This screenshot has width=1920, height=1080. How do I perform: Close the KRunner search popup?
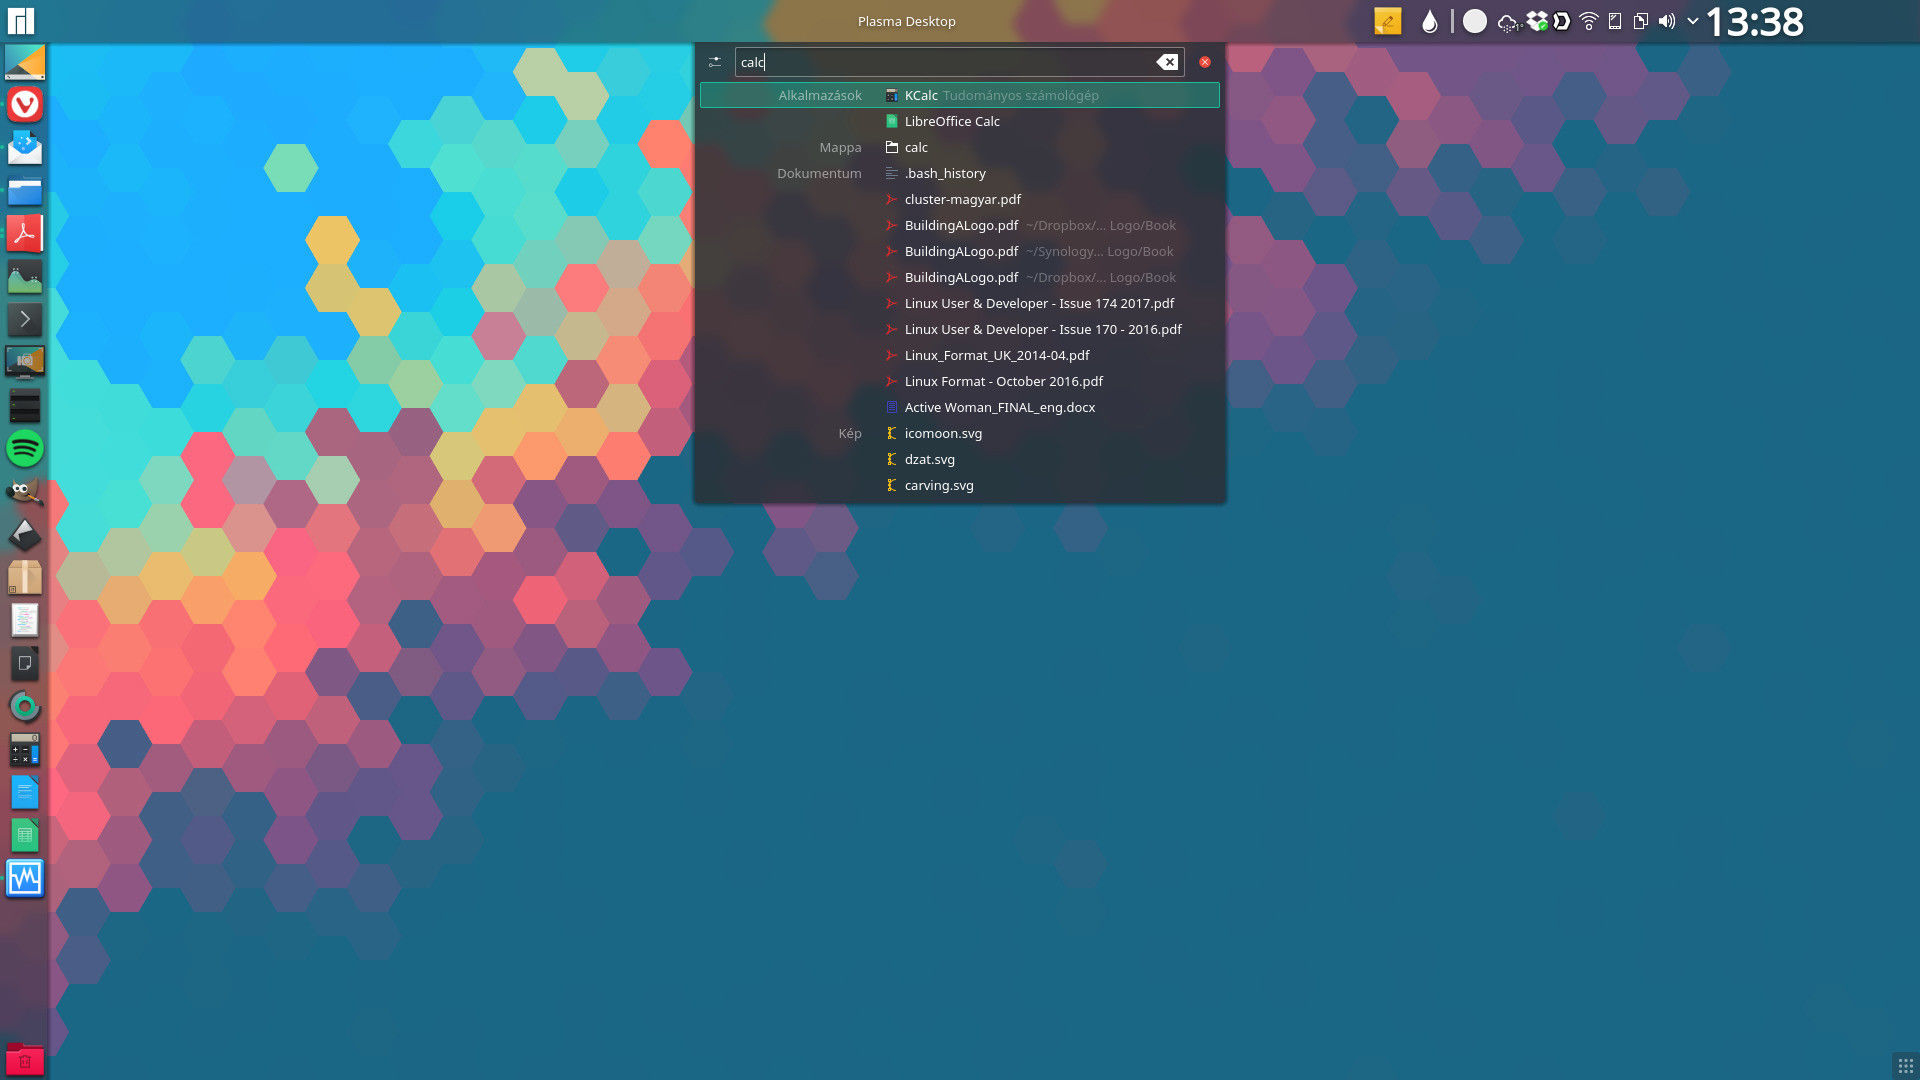[1205, 62]
